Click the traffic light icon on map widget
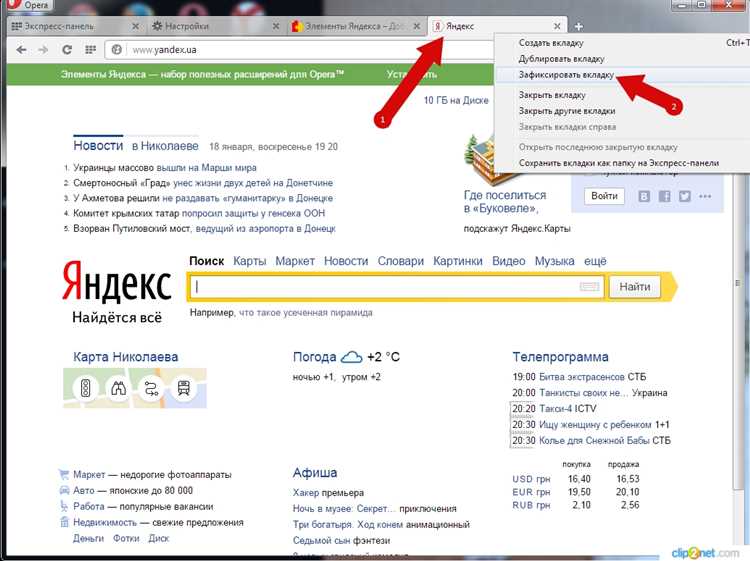Screen dimensions: 750x561 click(87, 388)
